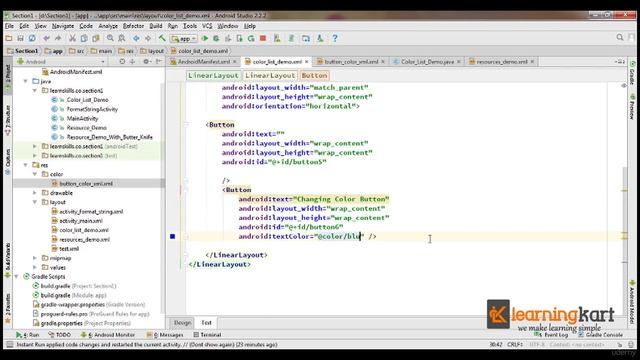This screenshot has height=360, width=640.
Task: Open the Project panel settings gear
Action: pyautogui.click(x=146, y=62)
